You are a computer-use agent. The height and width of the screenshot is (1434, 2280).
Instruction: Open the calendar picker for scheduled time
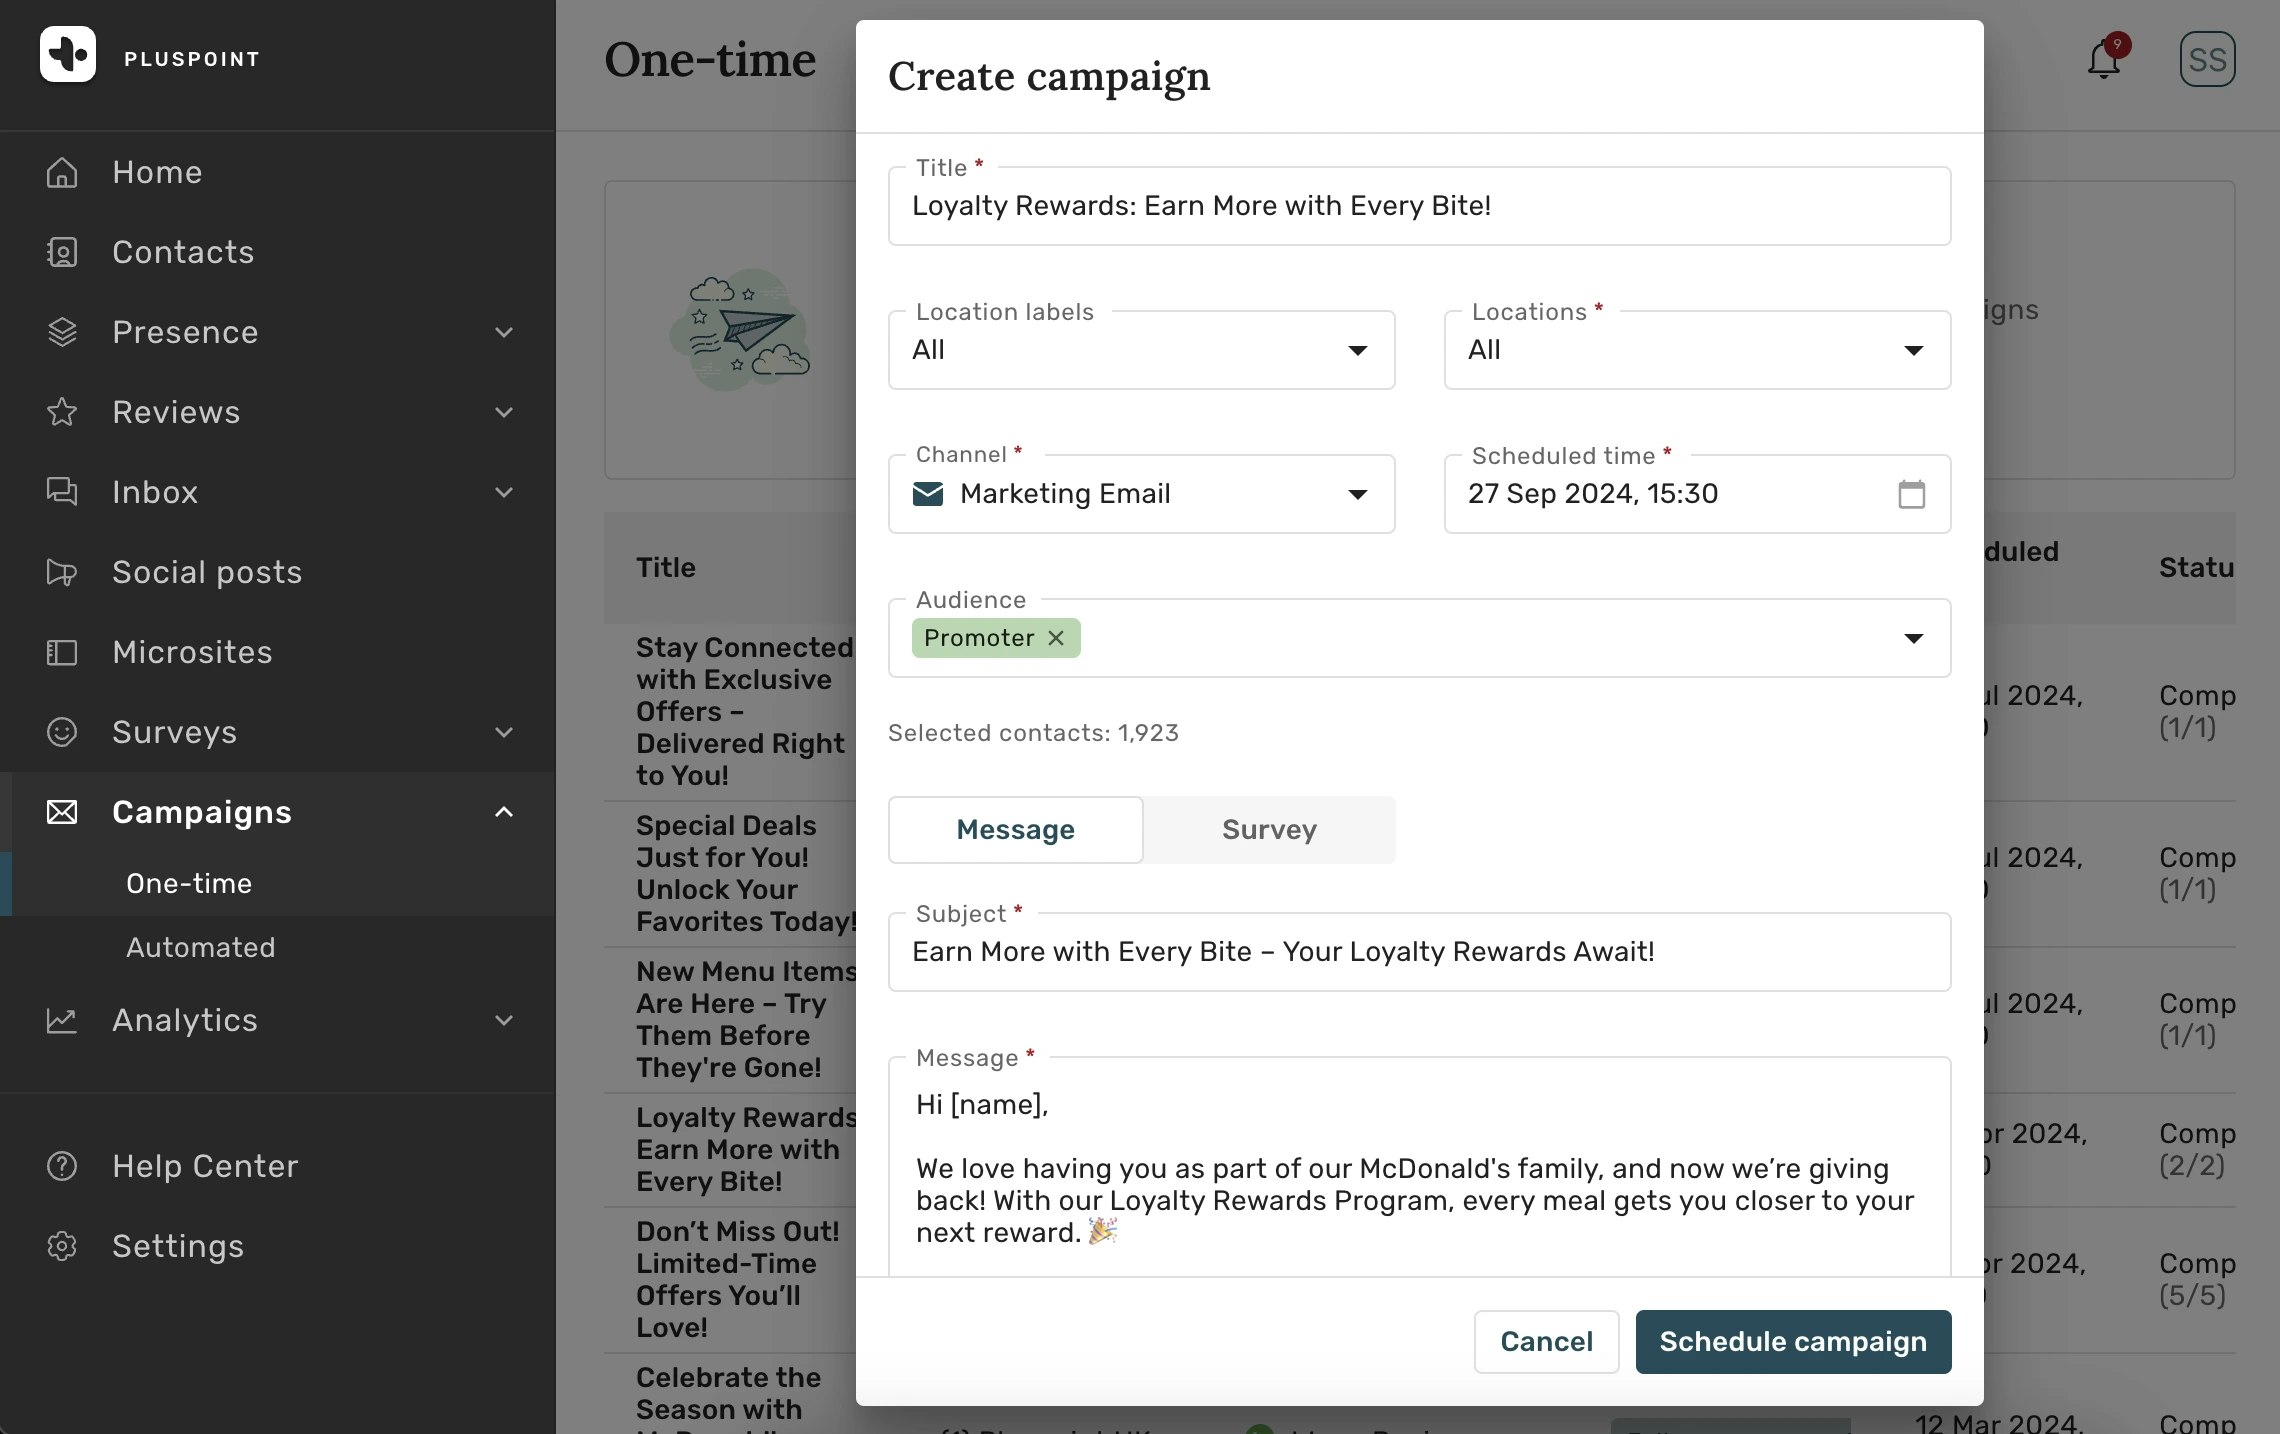1911,494
